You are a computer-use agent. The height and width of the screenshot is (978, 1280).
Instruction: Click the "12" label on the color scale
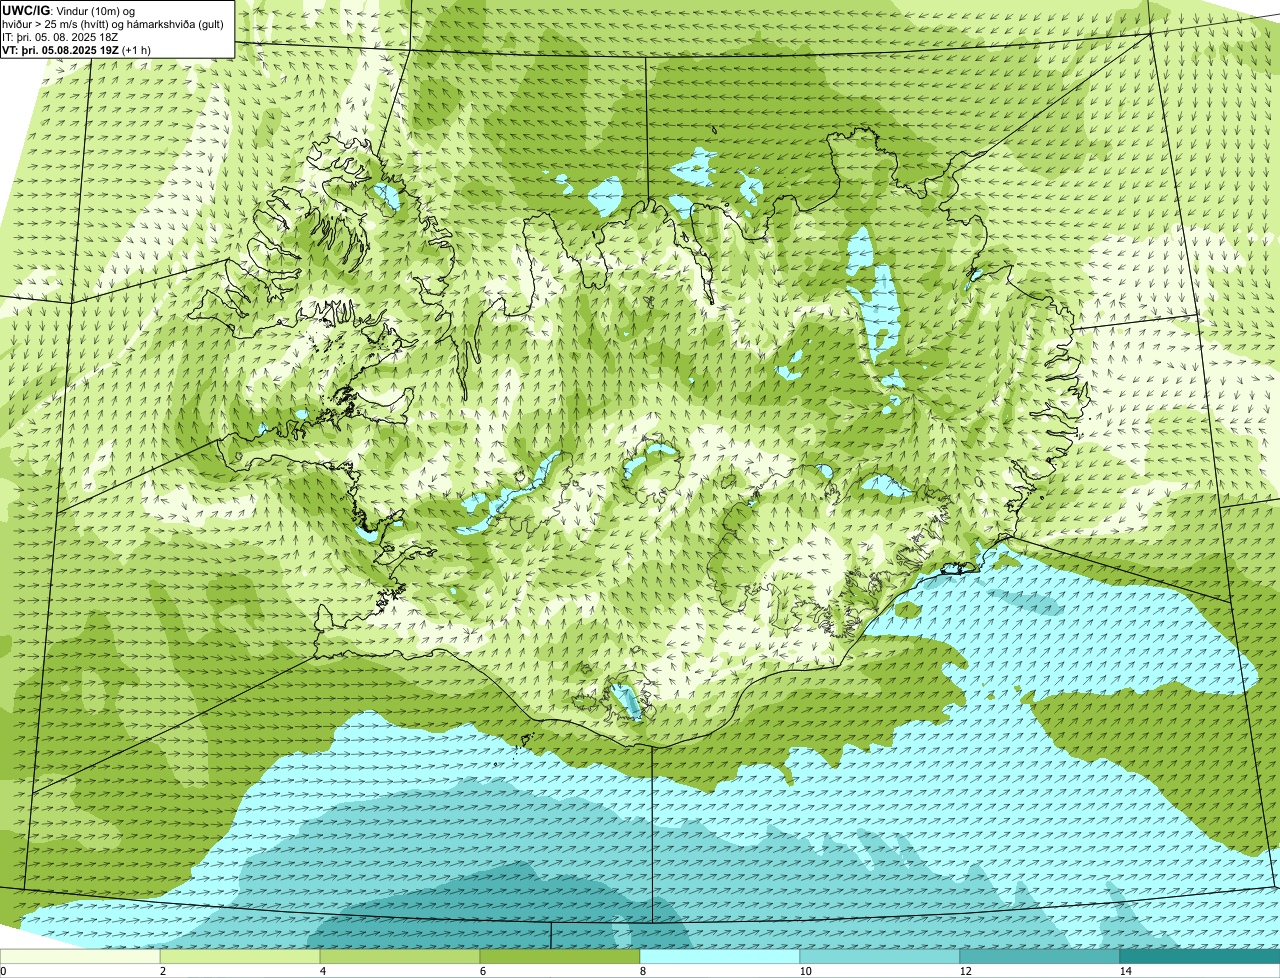(x=965, y=971)
